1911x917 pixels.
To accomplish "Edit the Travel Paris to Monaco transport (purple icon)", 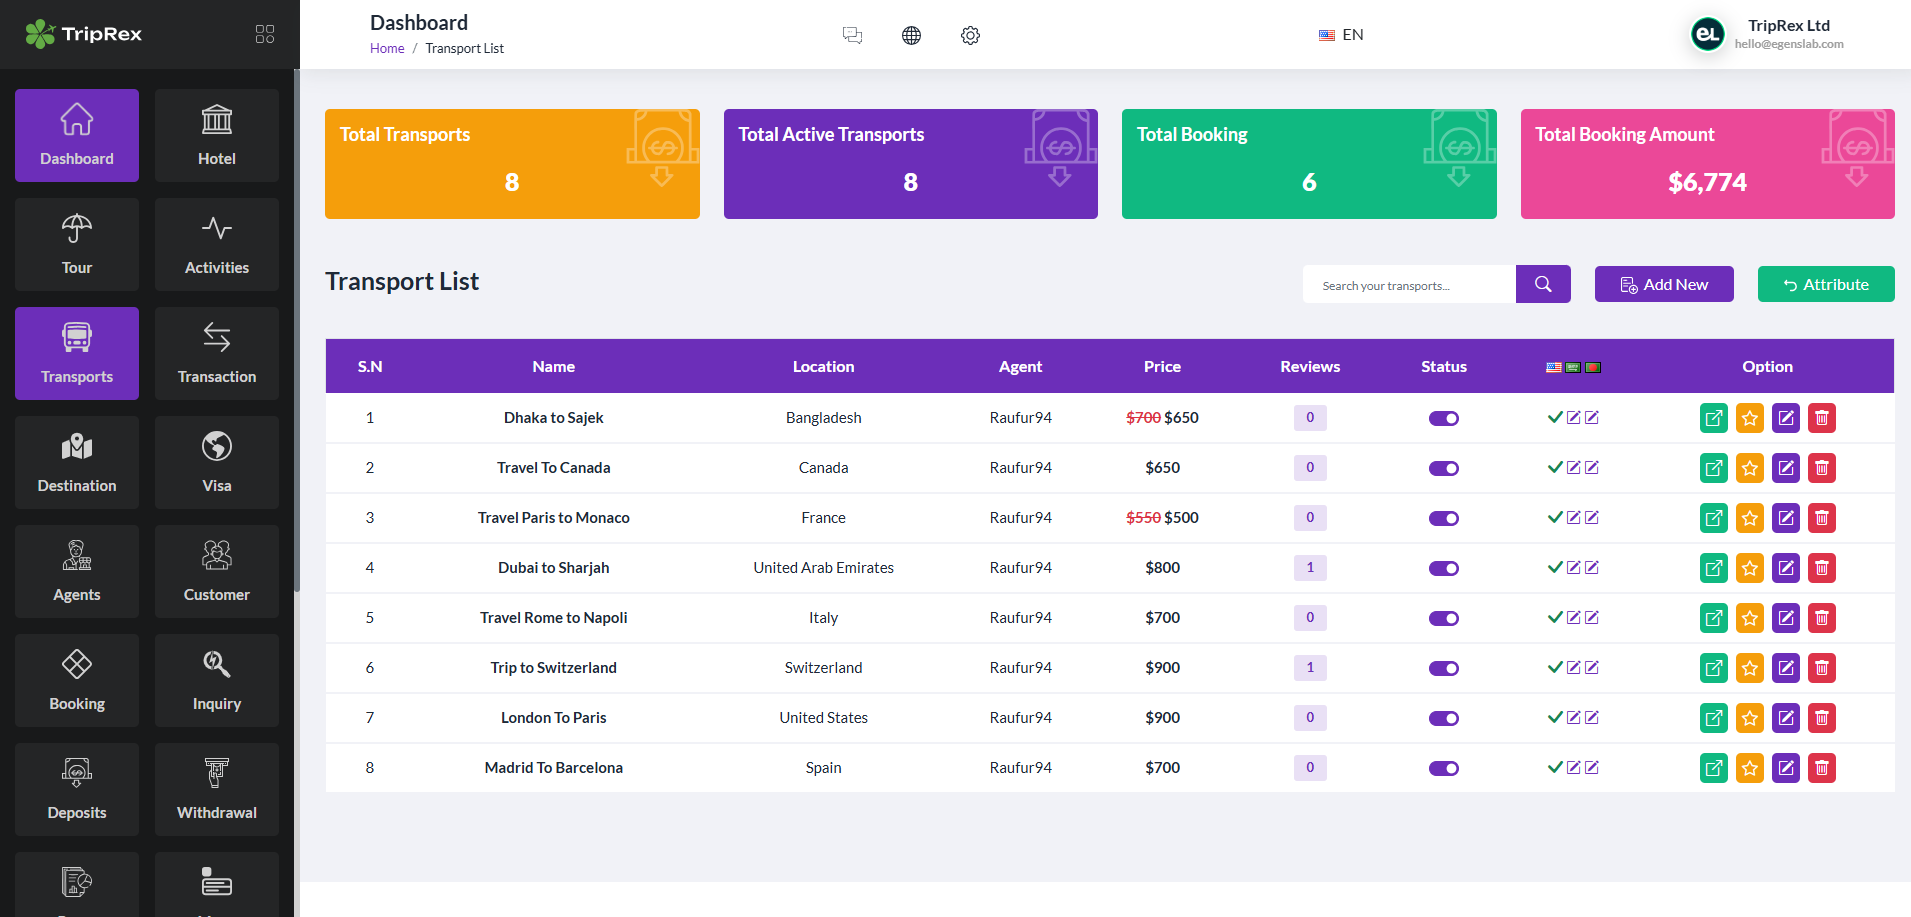I will pos(1786,518).
